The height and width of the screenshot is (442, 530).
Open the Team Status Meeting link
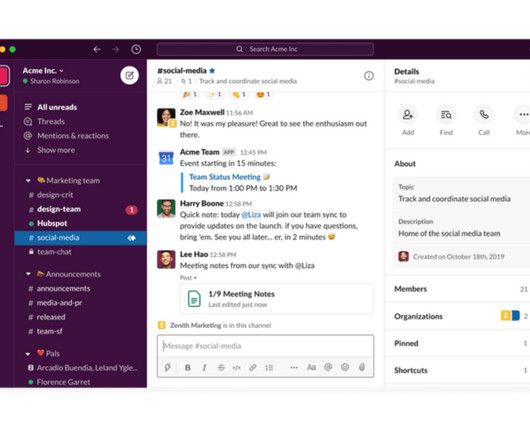(225, 177)
